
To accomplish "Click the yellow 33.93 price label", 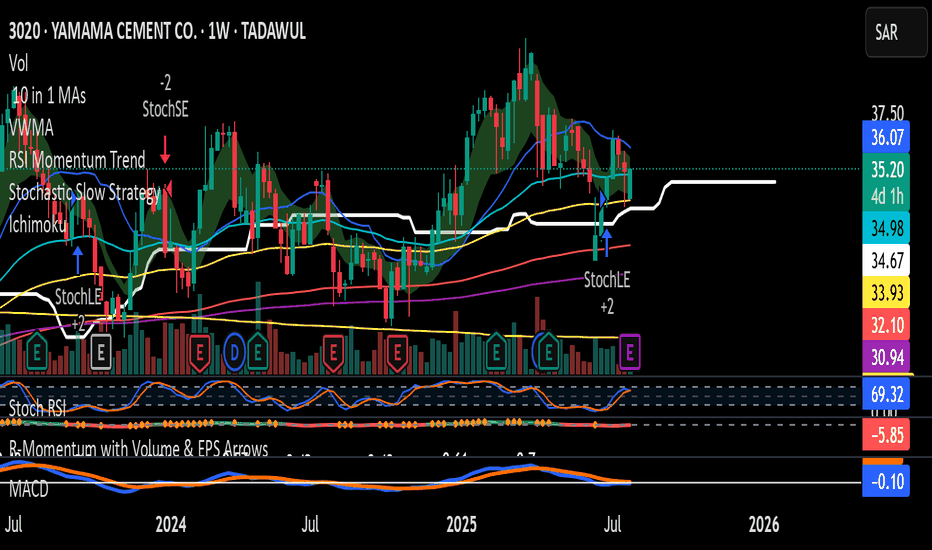I will point(886,293).
